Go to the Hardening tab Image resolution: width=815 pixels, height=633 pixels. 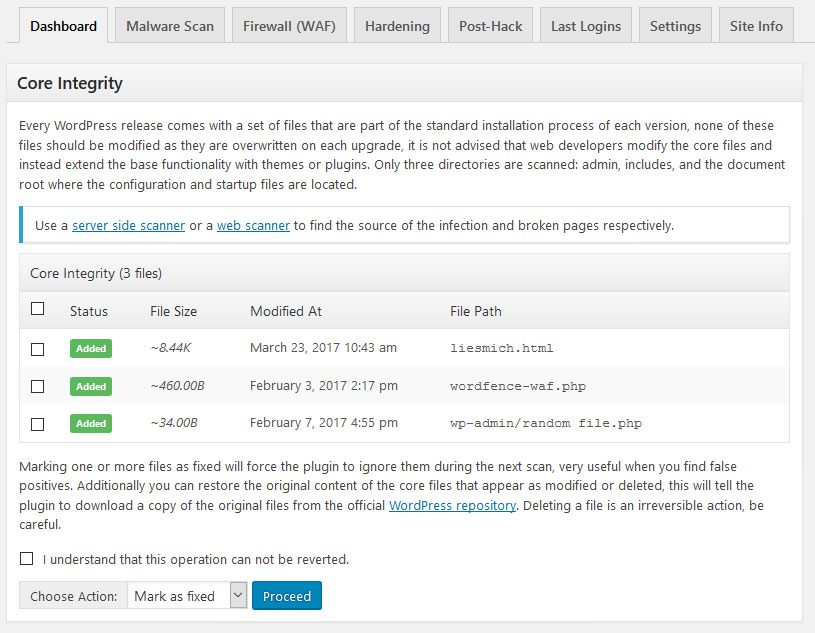click(x=397, y=25)
